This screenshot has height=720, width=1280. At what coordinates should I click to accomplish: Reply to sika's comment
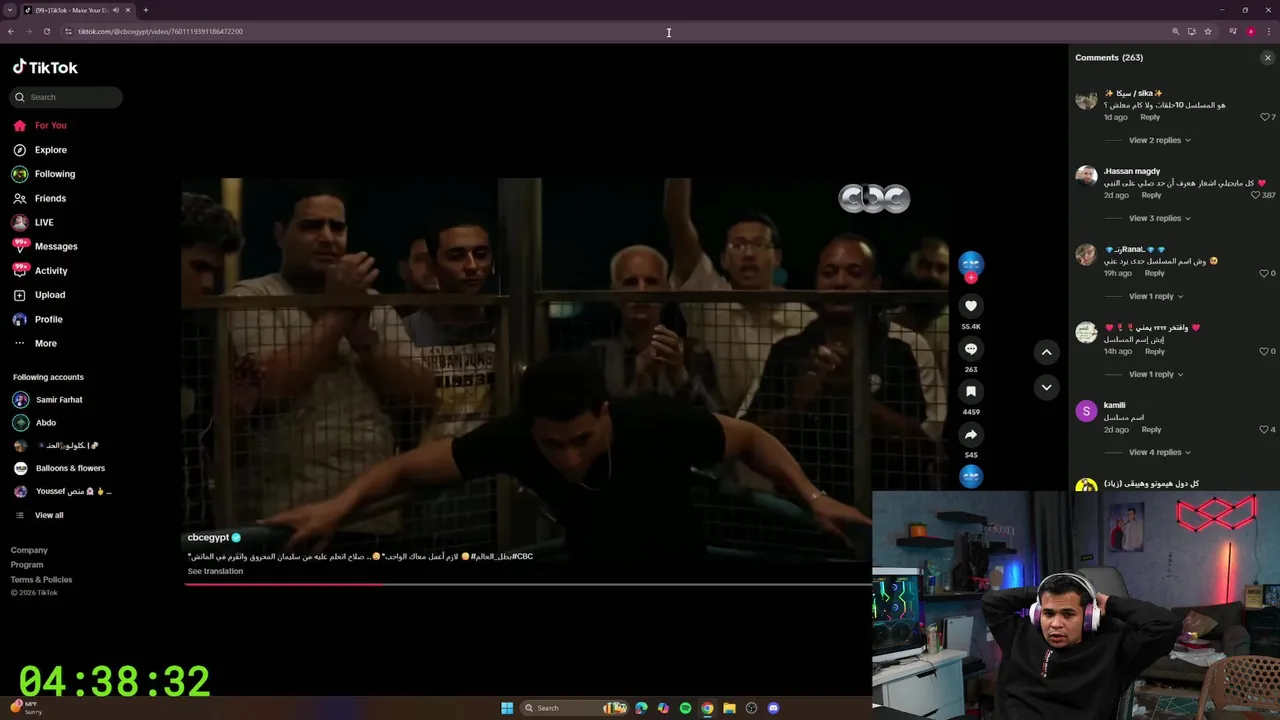pos(1150,117)
